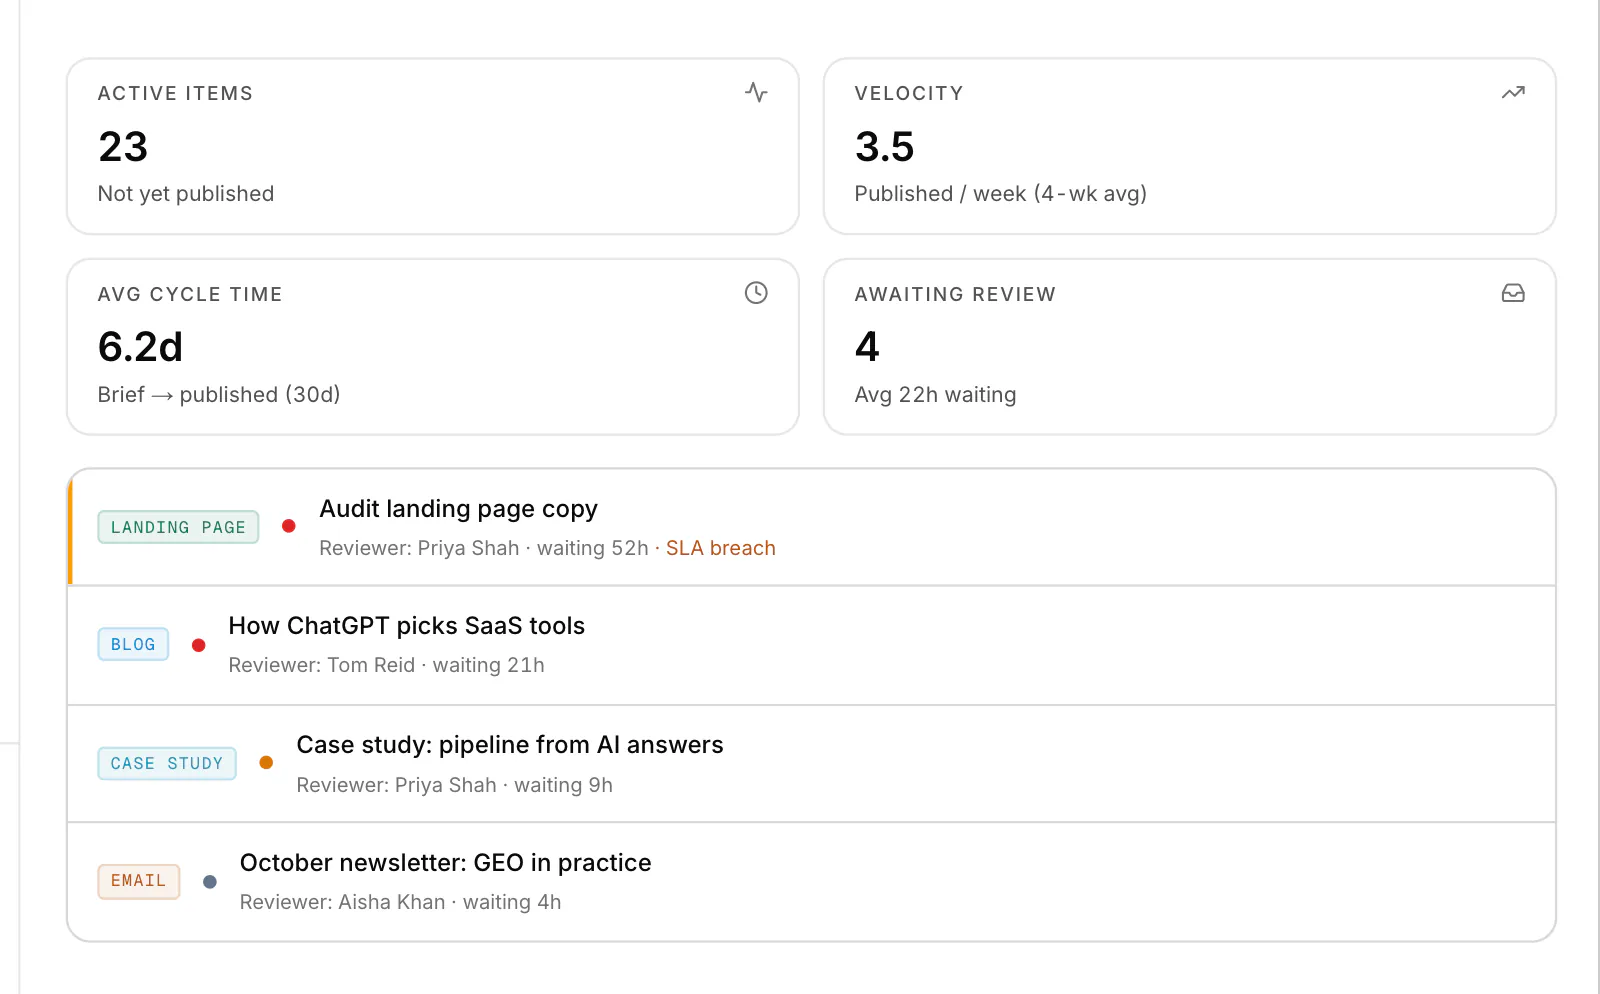Click the Active Items value 23
Image resolution: width=1600 pixels, height=994 pixels.
pyautogui.click(x=123, y=147)
